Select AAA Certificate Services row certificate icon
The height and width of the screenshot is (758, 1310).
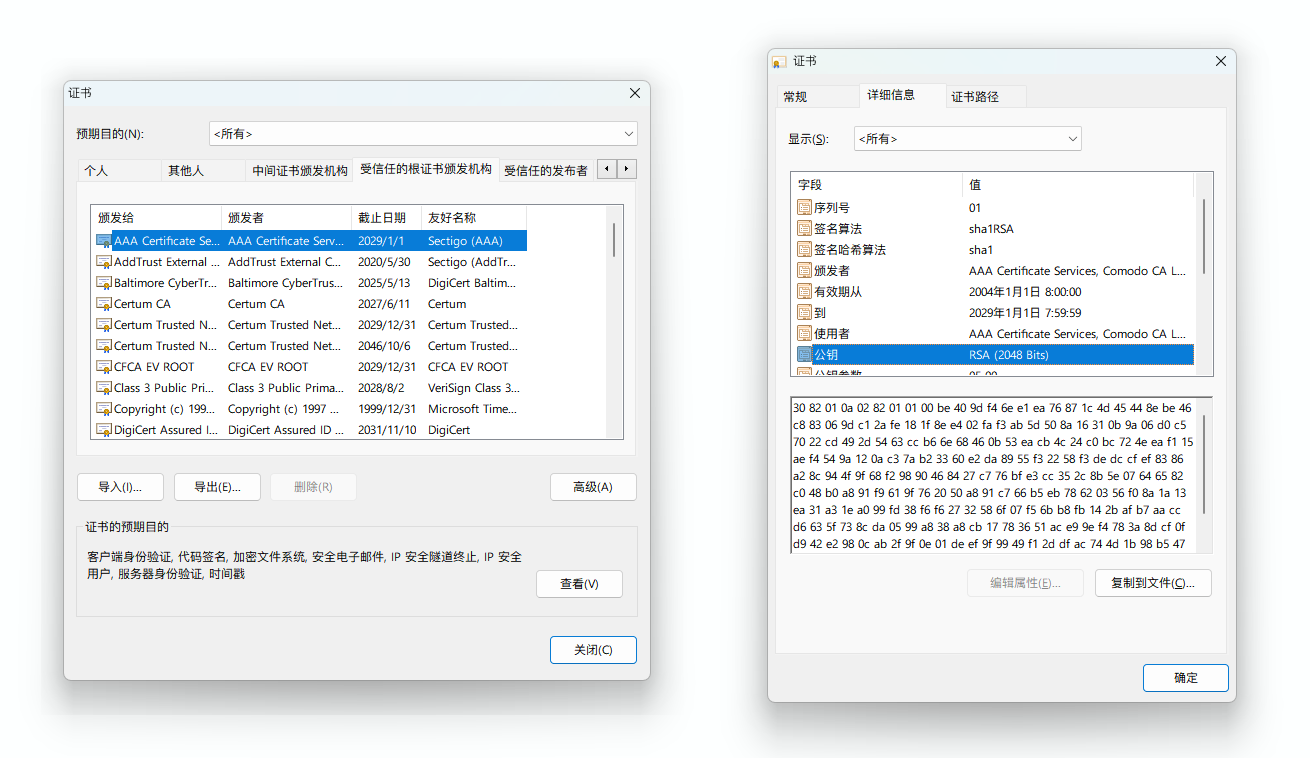click(x=104, y=241)
